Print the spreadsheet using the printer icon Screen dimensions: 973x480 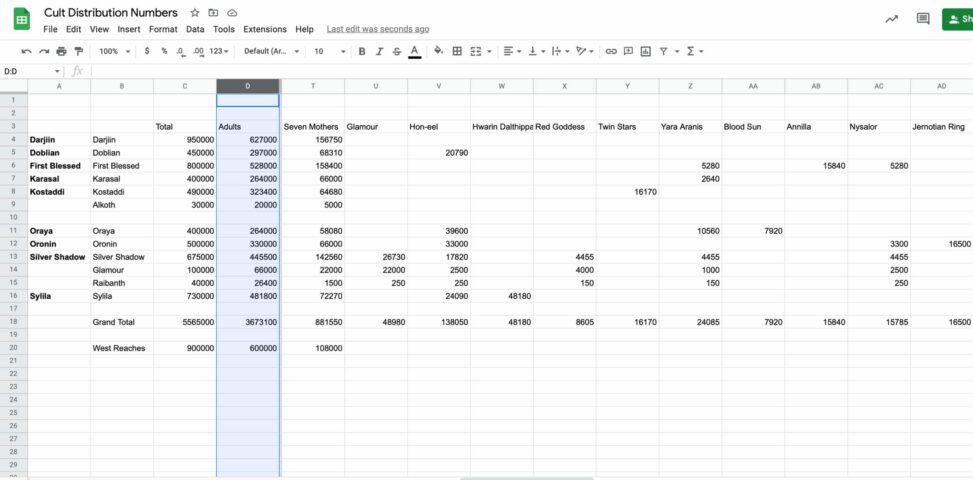[61, 51]
